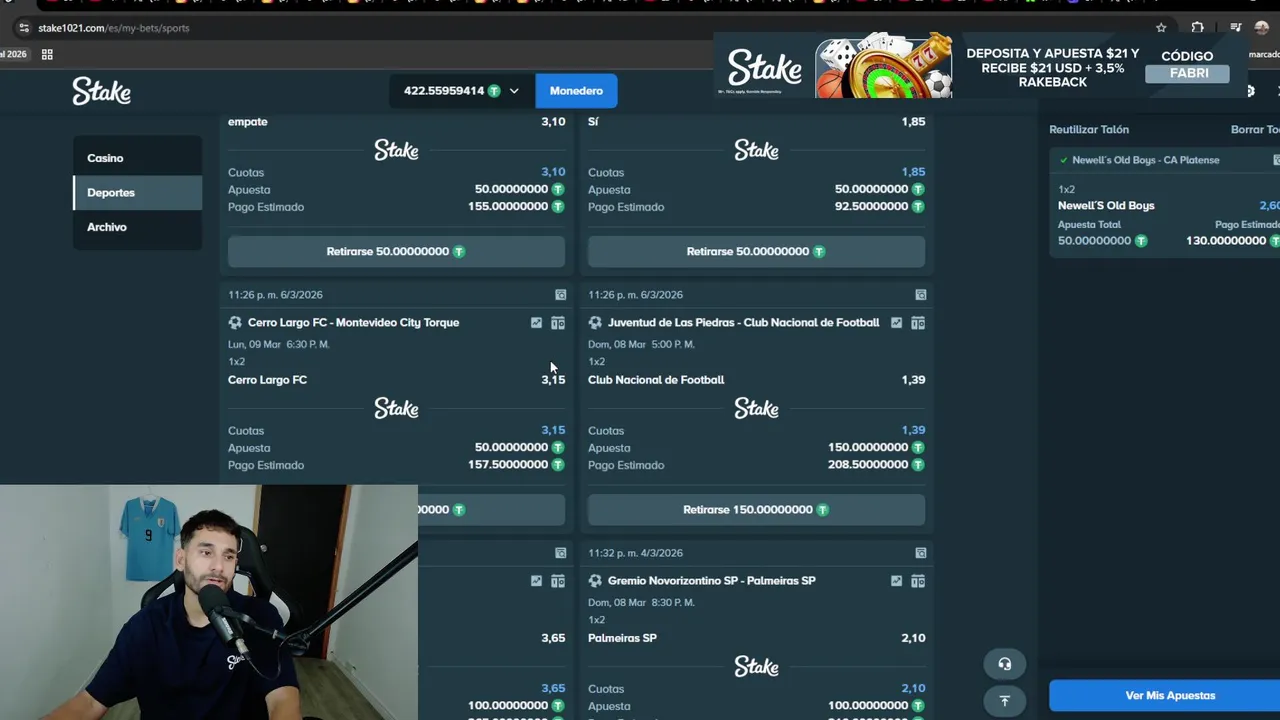Open Newell's Old Boys - CA Platense slip link

coord(1146,160)
